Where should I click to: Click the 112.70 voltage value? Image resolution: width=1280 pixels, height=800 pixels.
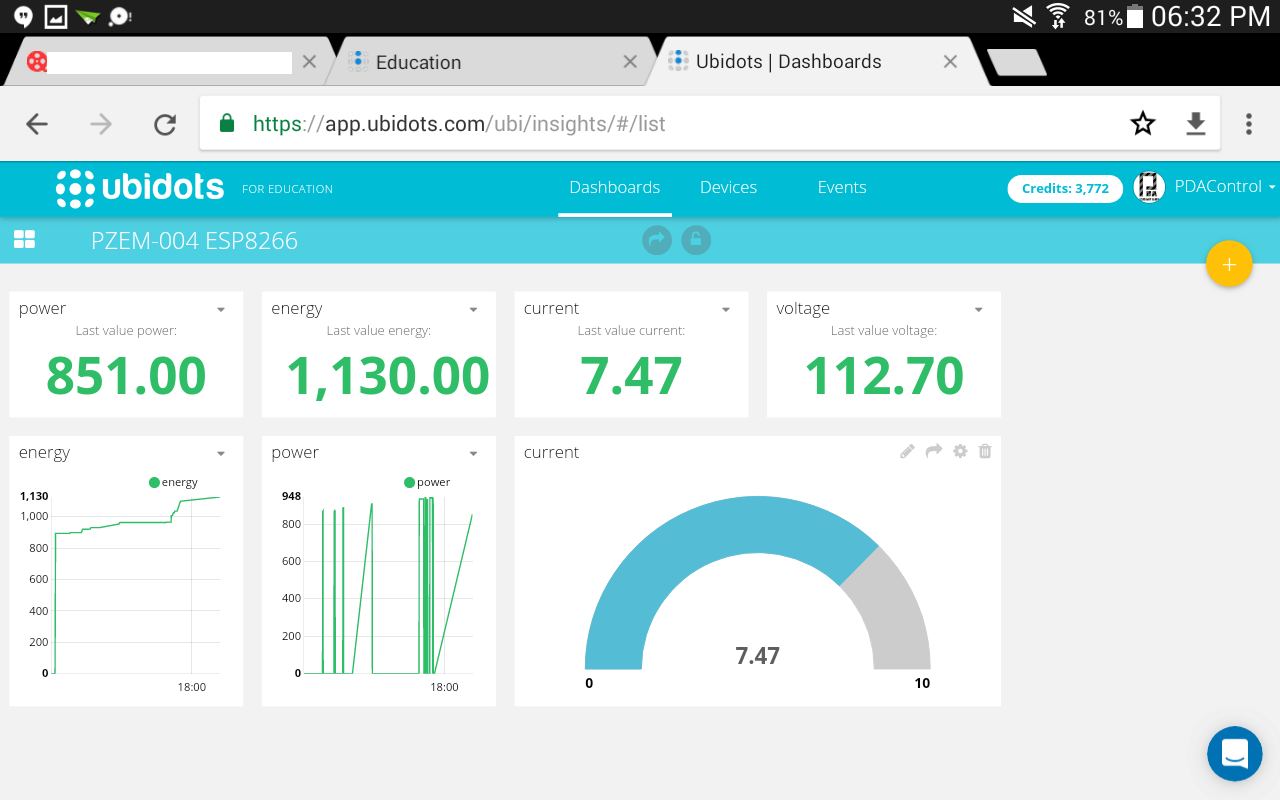coord(884,376)
